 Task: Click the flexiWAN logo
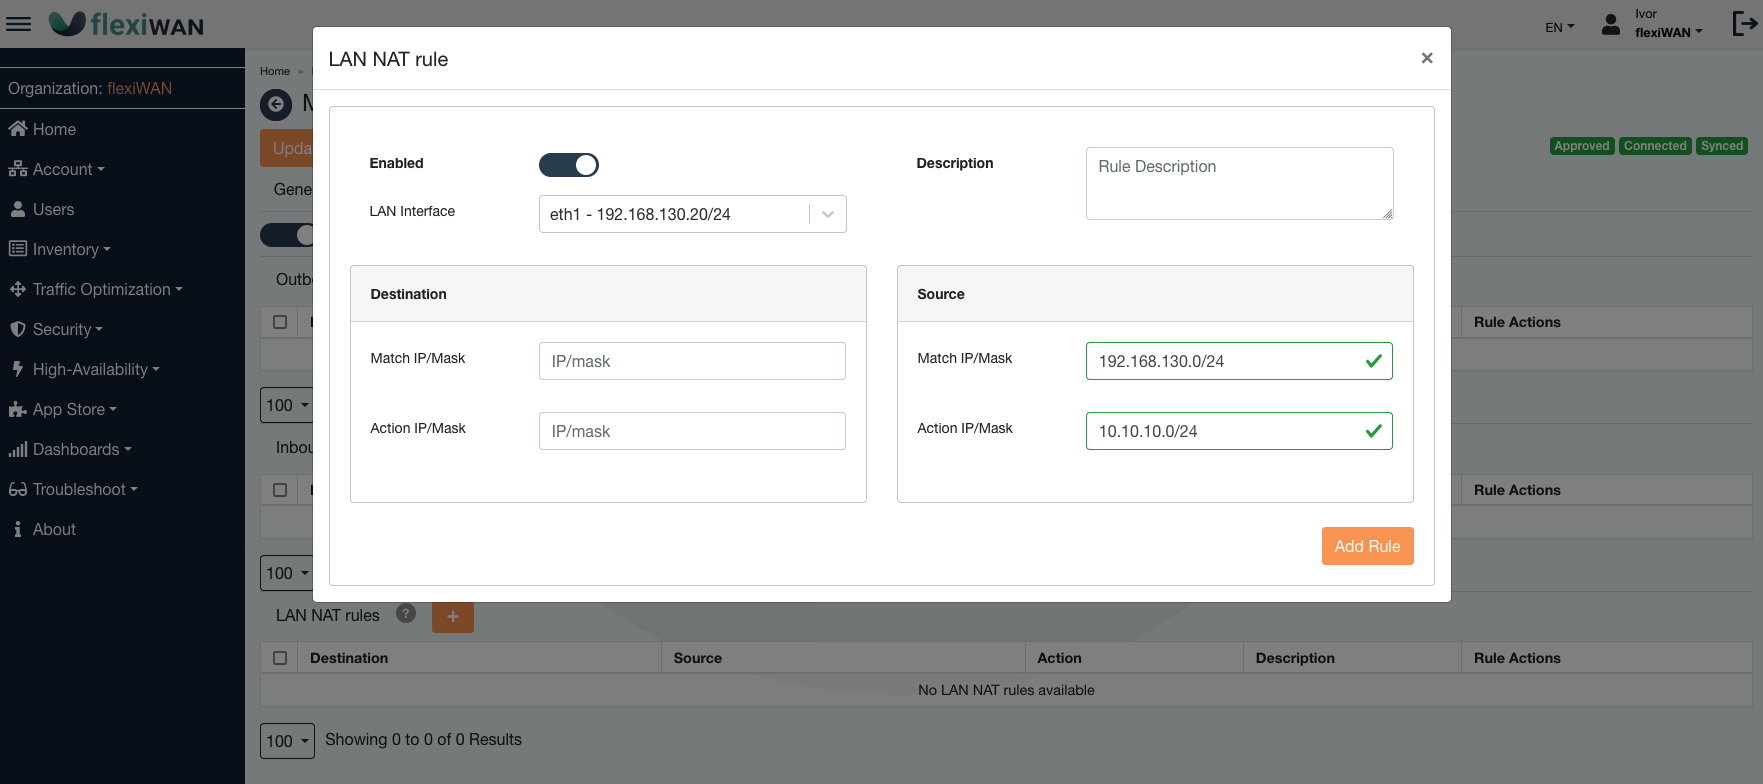127,24
